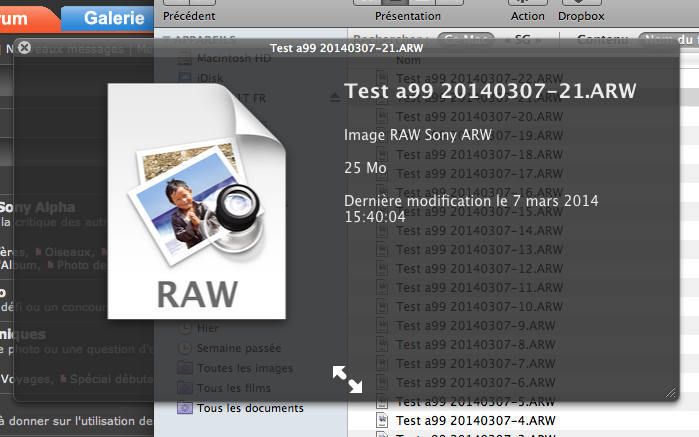The width and height of the screenshot is (699, 437).
Task: Open the Spécial débutants link in browser
Action: pos(111,379)
